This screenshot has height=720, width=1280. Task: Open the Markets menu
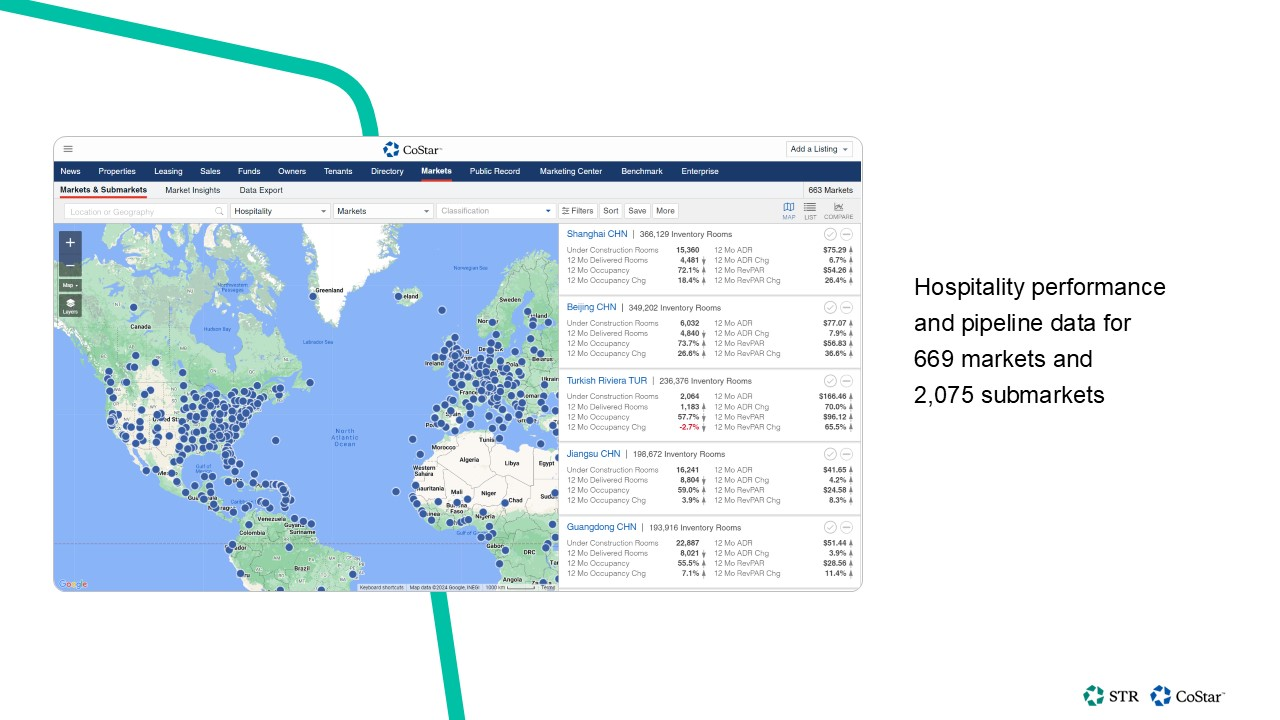436,171
